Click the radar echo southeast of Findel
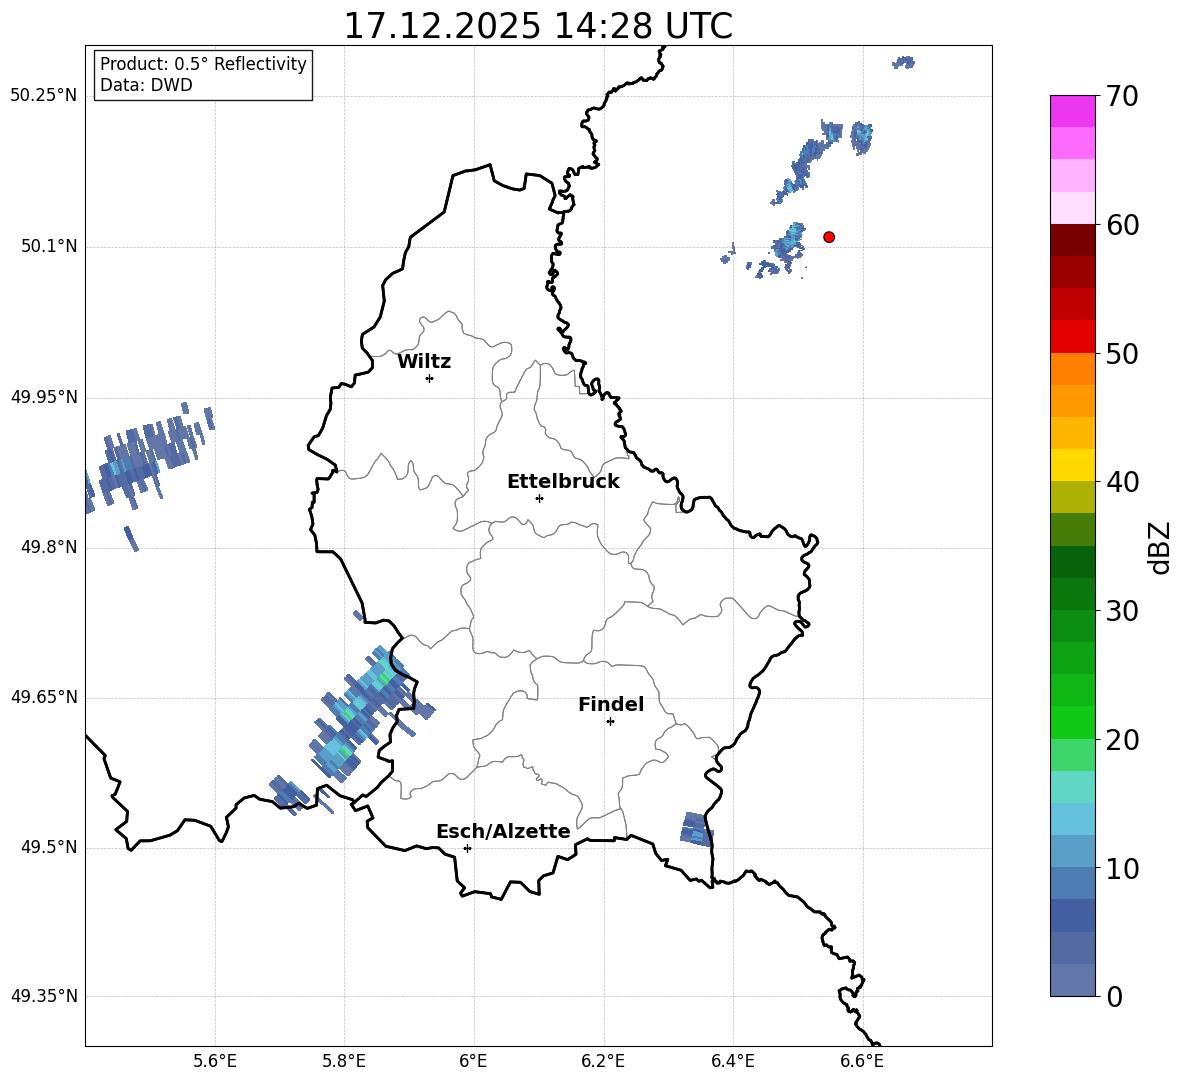Viewport: 1184px width, 1081px height. tap(696, 829)
